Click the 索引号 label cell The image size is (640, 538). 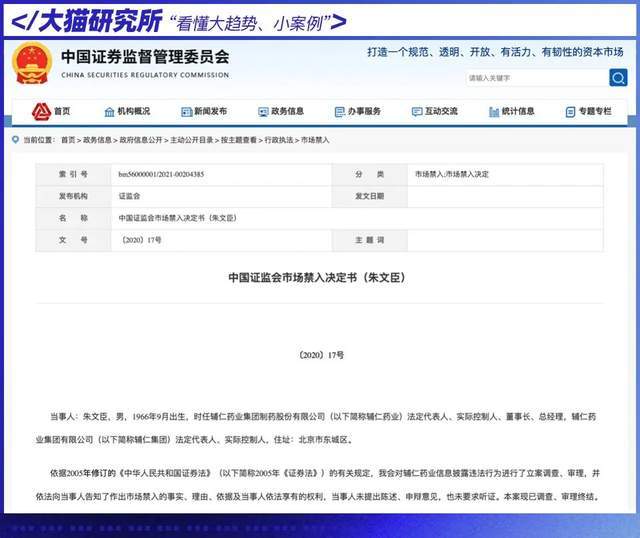[x=73, y=174]
